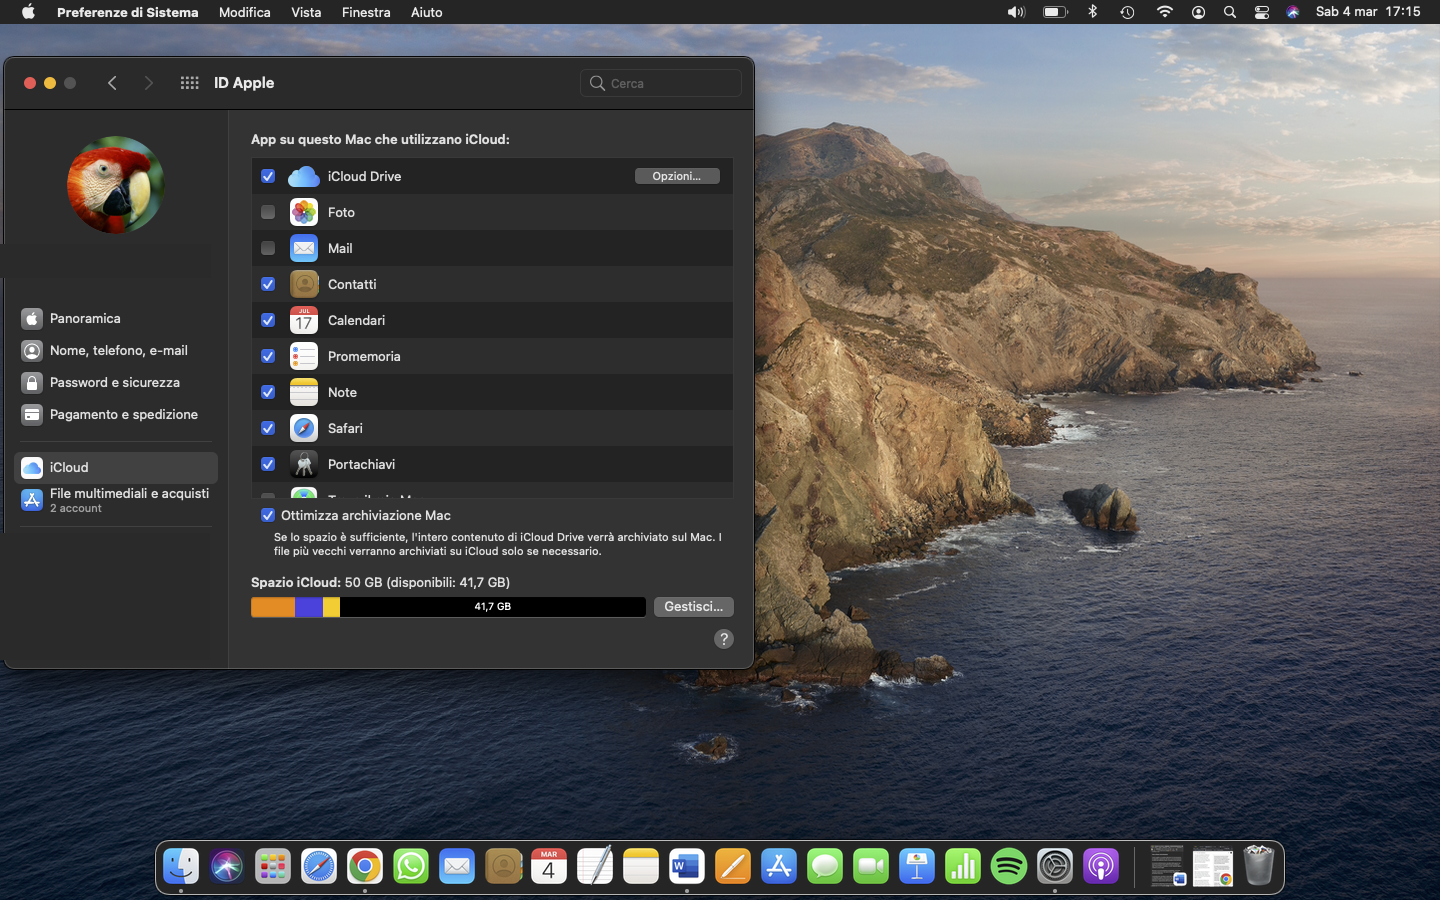Viewport: 1440px width, 900px height.
Task: Open Spotify from the Dock
Action: point(1009,866)
